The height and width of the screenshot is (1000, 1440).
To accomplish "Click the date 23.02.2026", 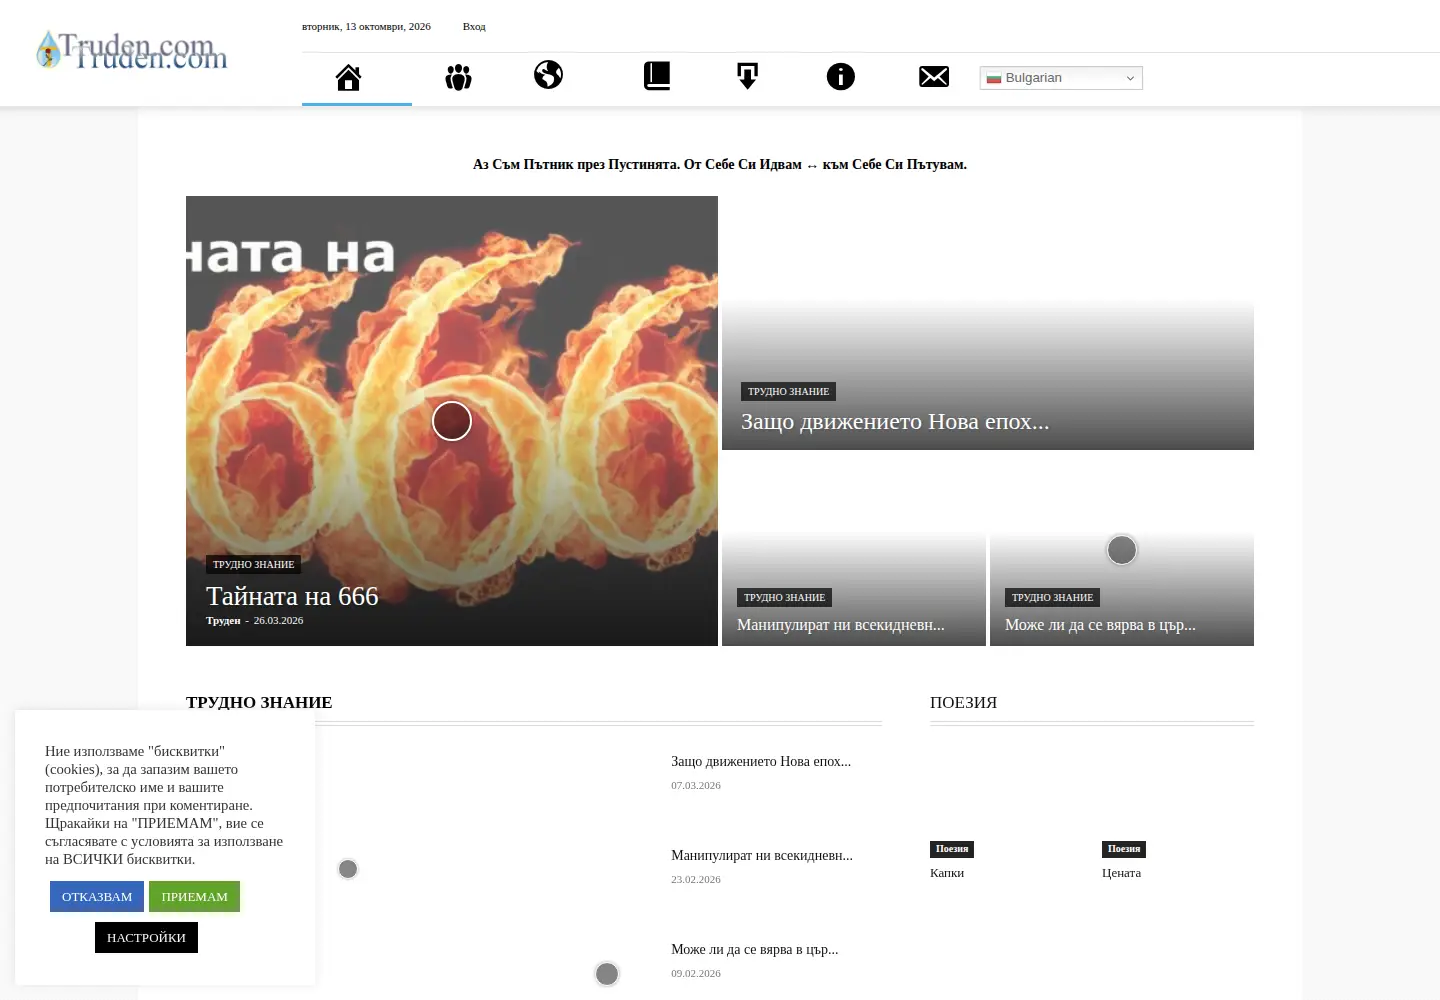I will pos(696,879).
